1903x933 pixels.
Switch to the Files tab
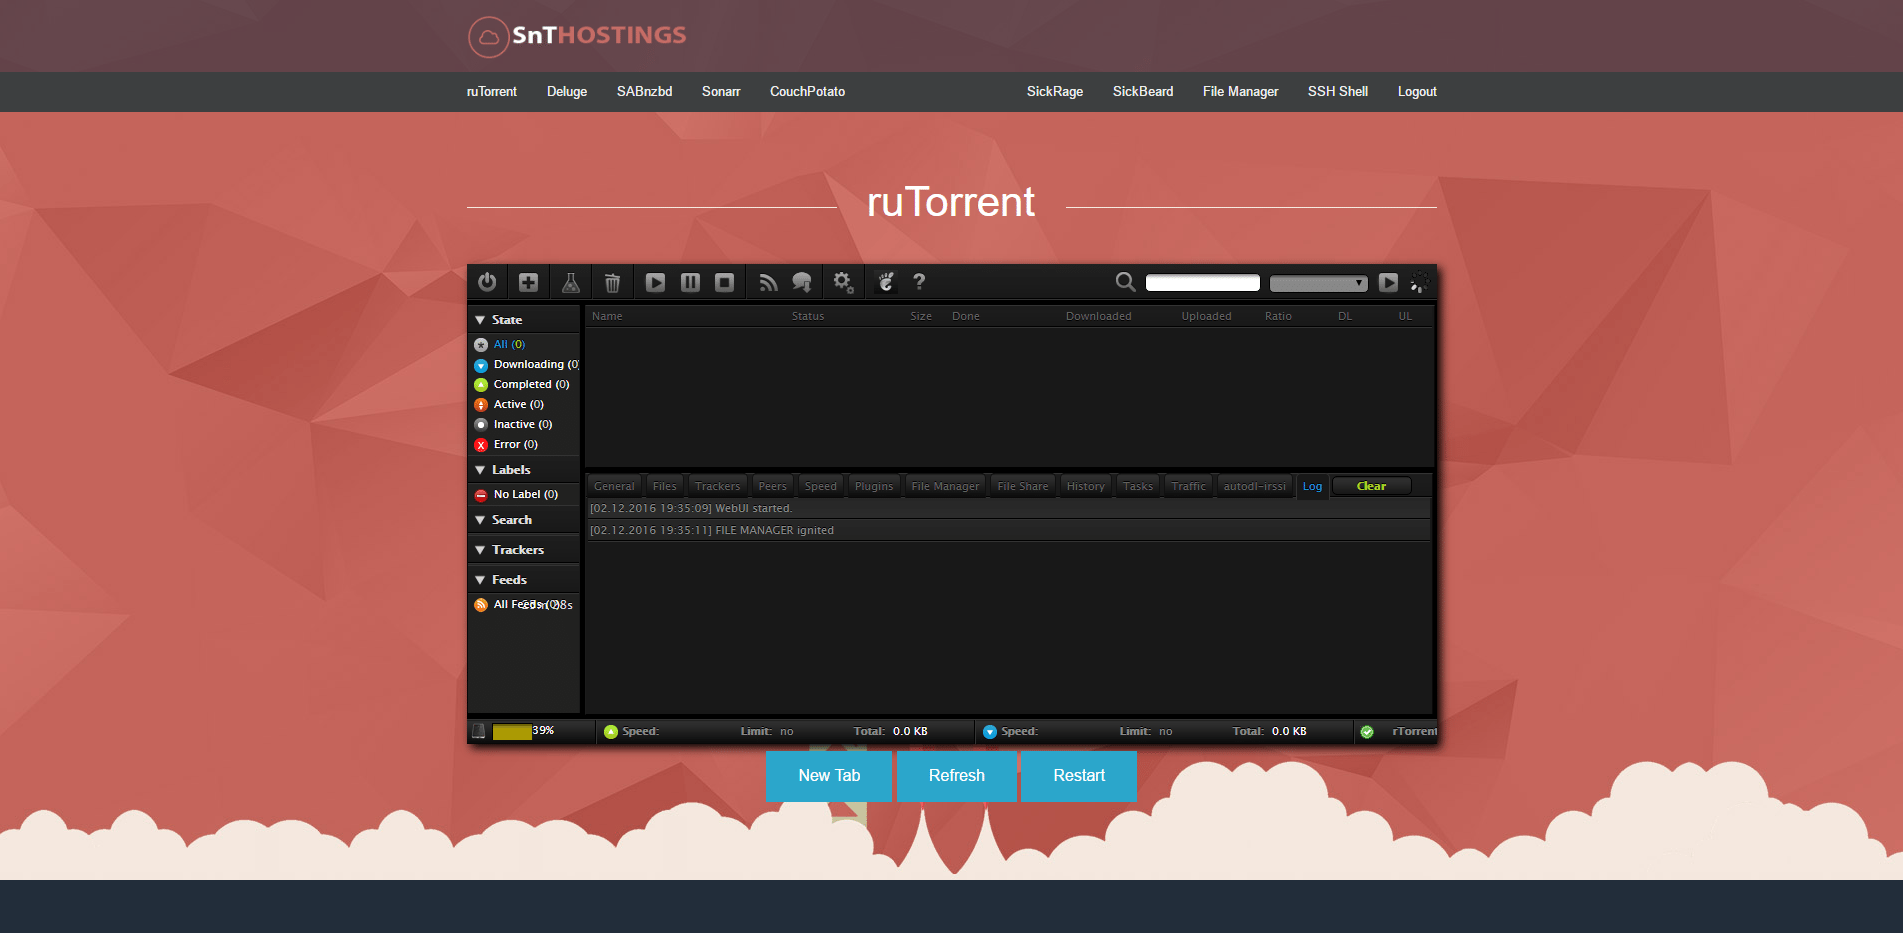(x=665, y=486)
